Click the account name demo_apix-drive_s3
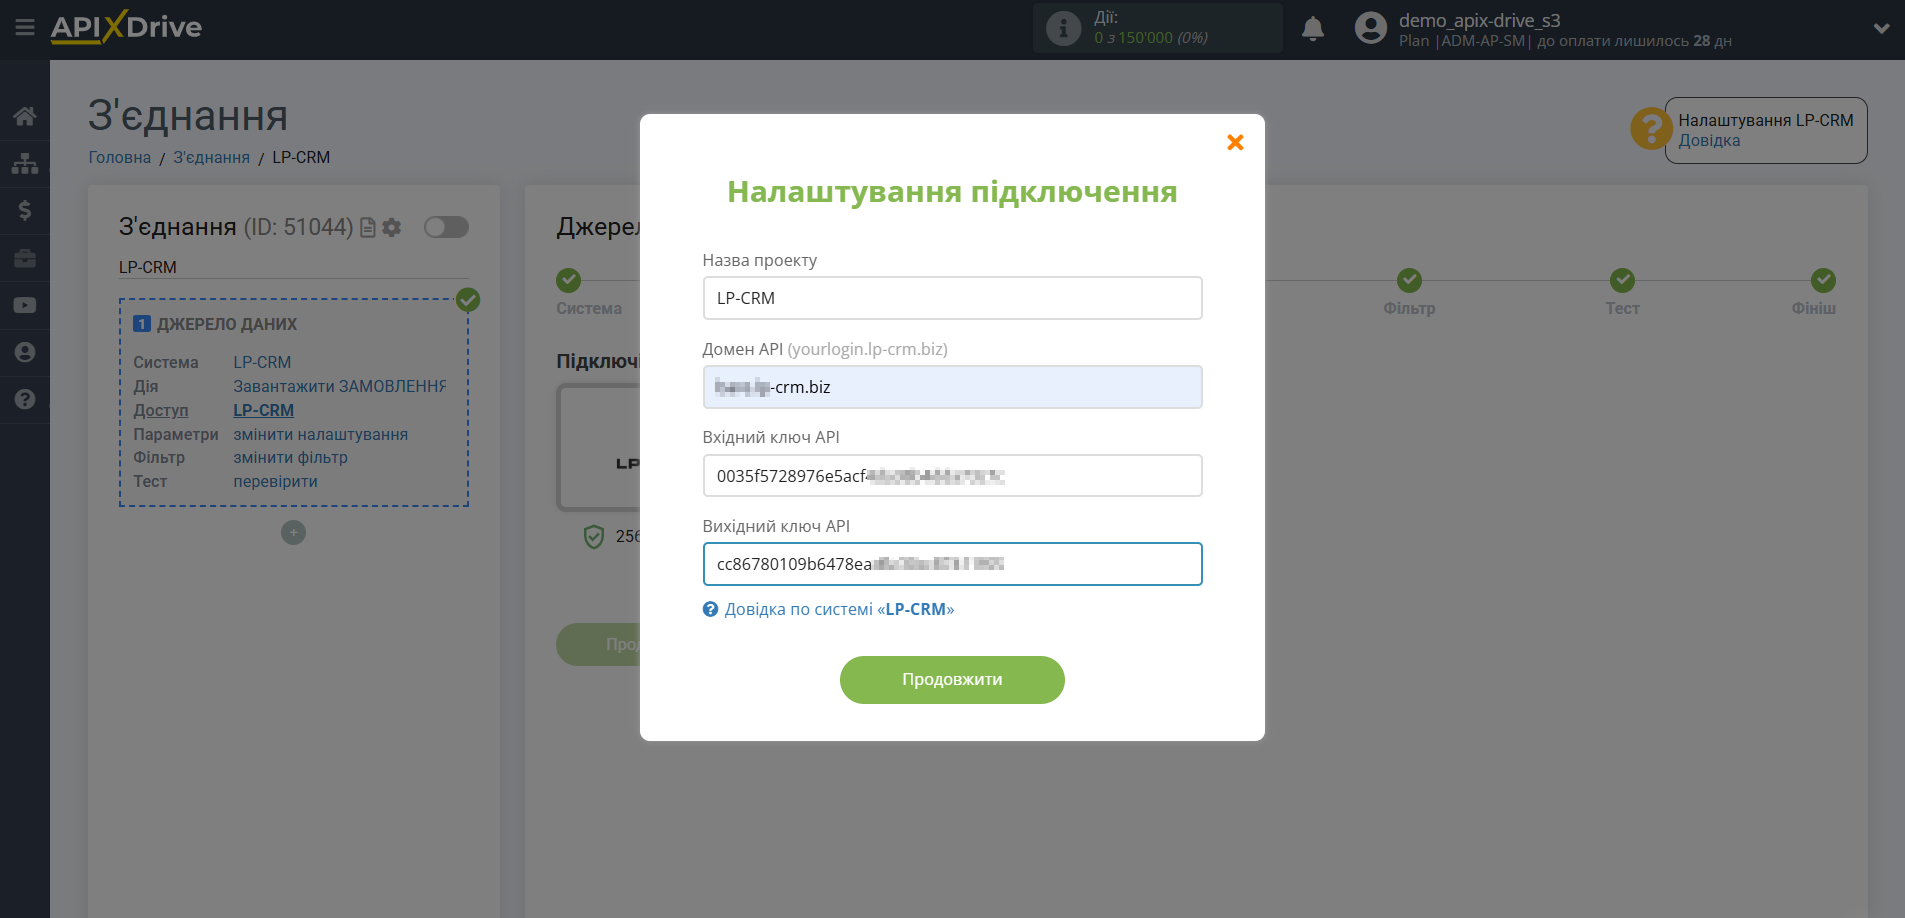1905x918 pixels. [x=1479, y=20]
